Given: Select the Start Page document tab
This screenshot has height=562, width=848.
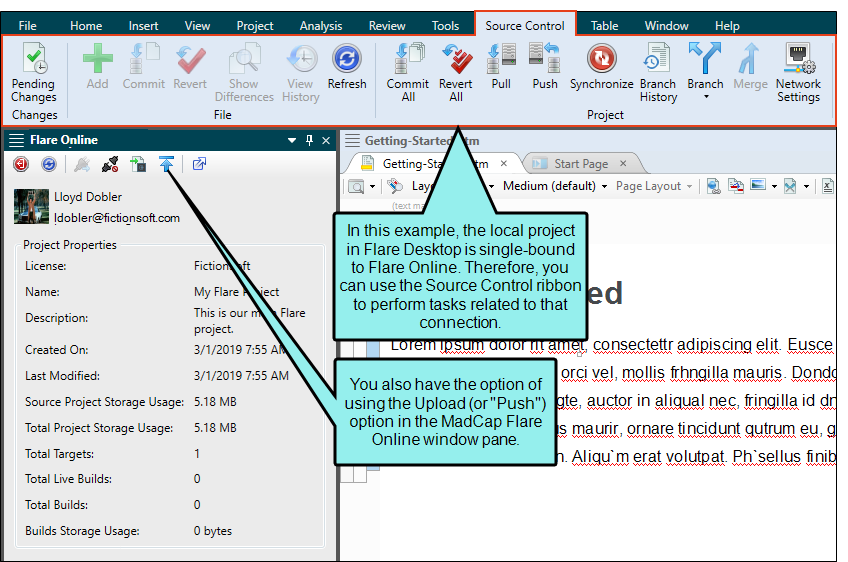Looking at the screenshot, I should 581,163.
